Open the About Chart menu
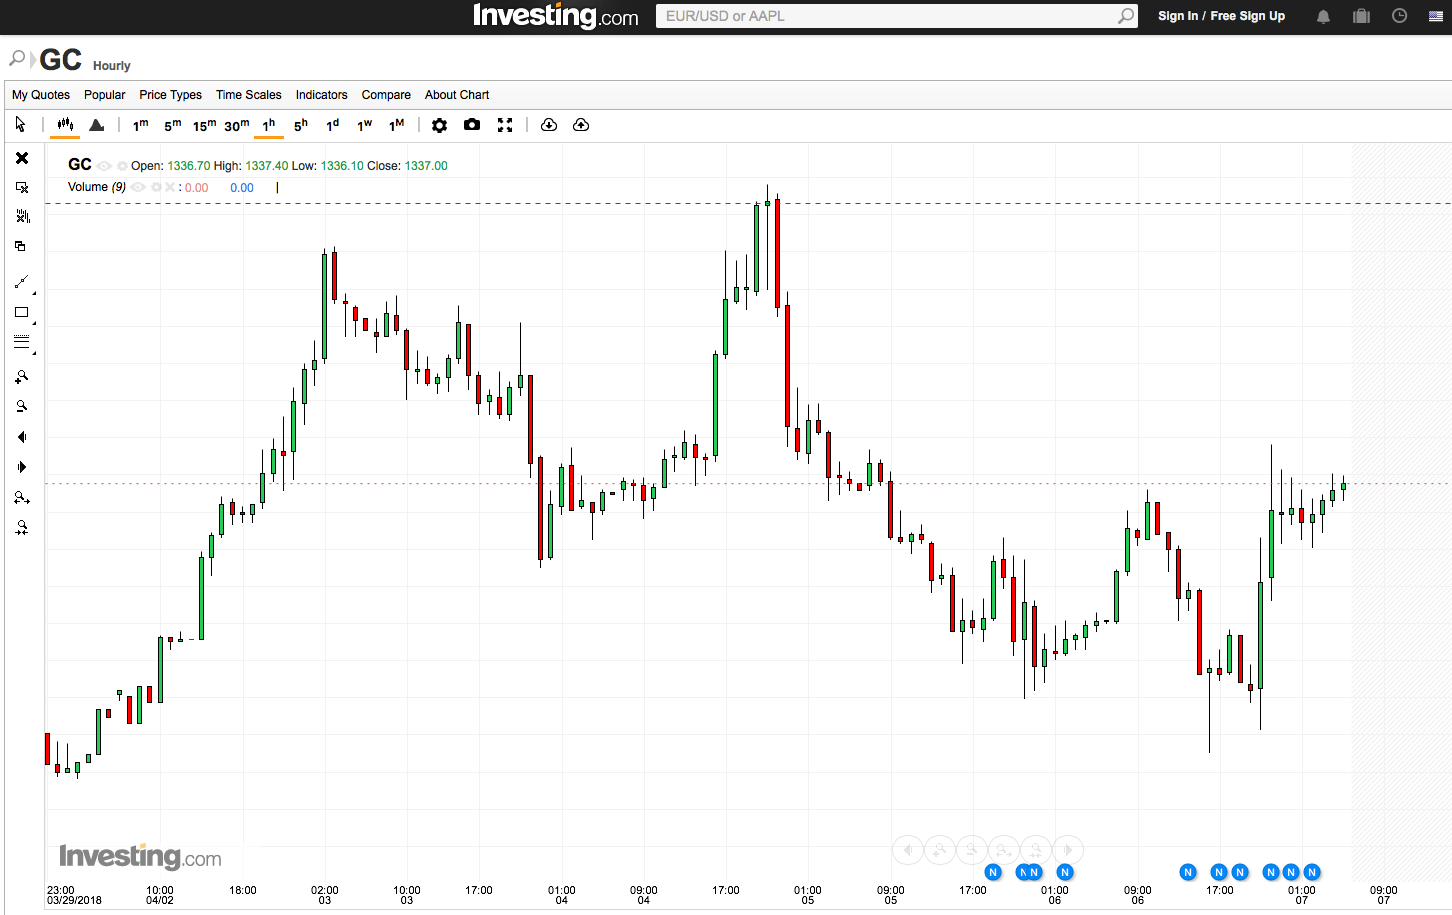The height and width of the screenshot is (915, 1452). point(457,95)
